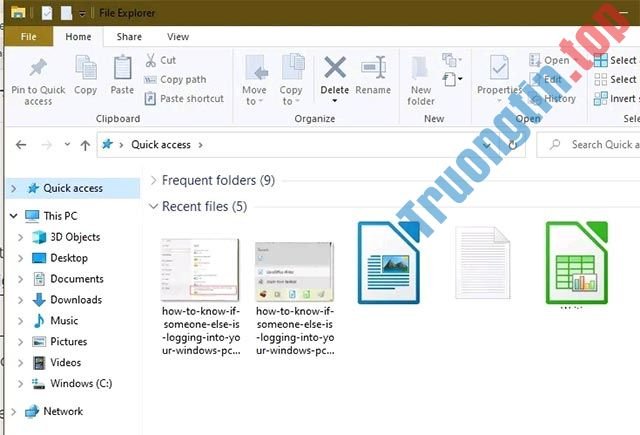Image resolution: width=640 pixels, height=435 pixels.
Task: Click History in the Open group
Action: point(552,99)
